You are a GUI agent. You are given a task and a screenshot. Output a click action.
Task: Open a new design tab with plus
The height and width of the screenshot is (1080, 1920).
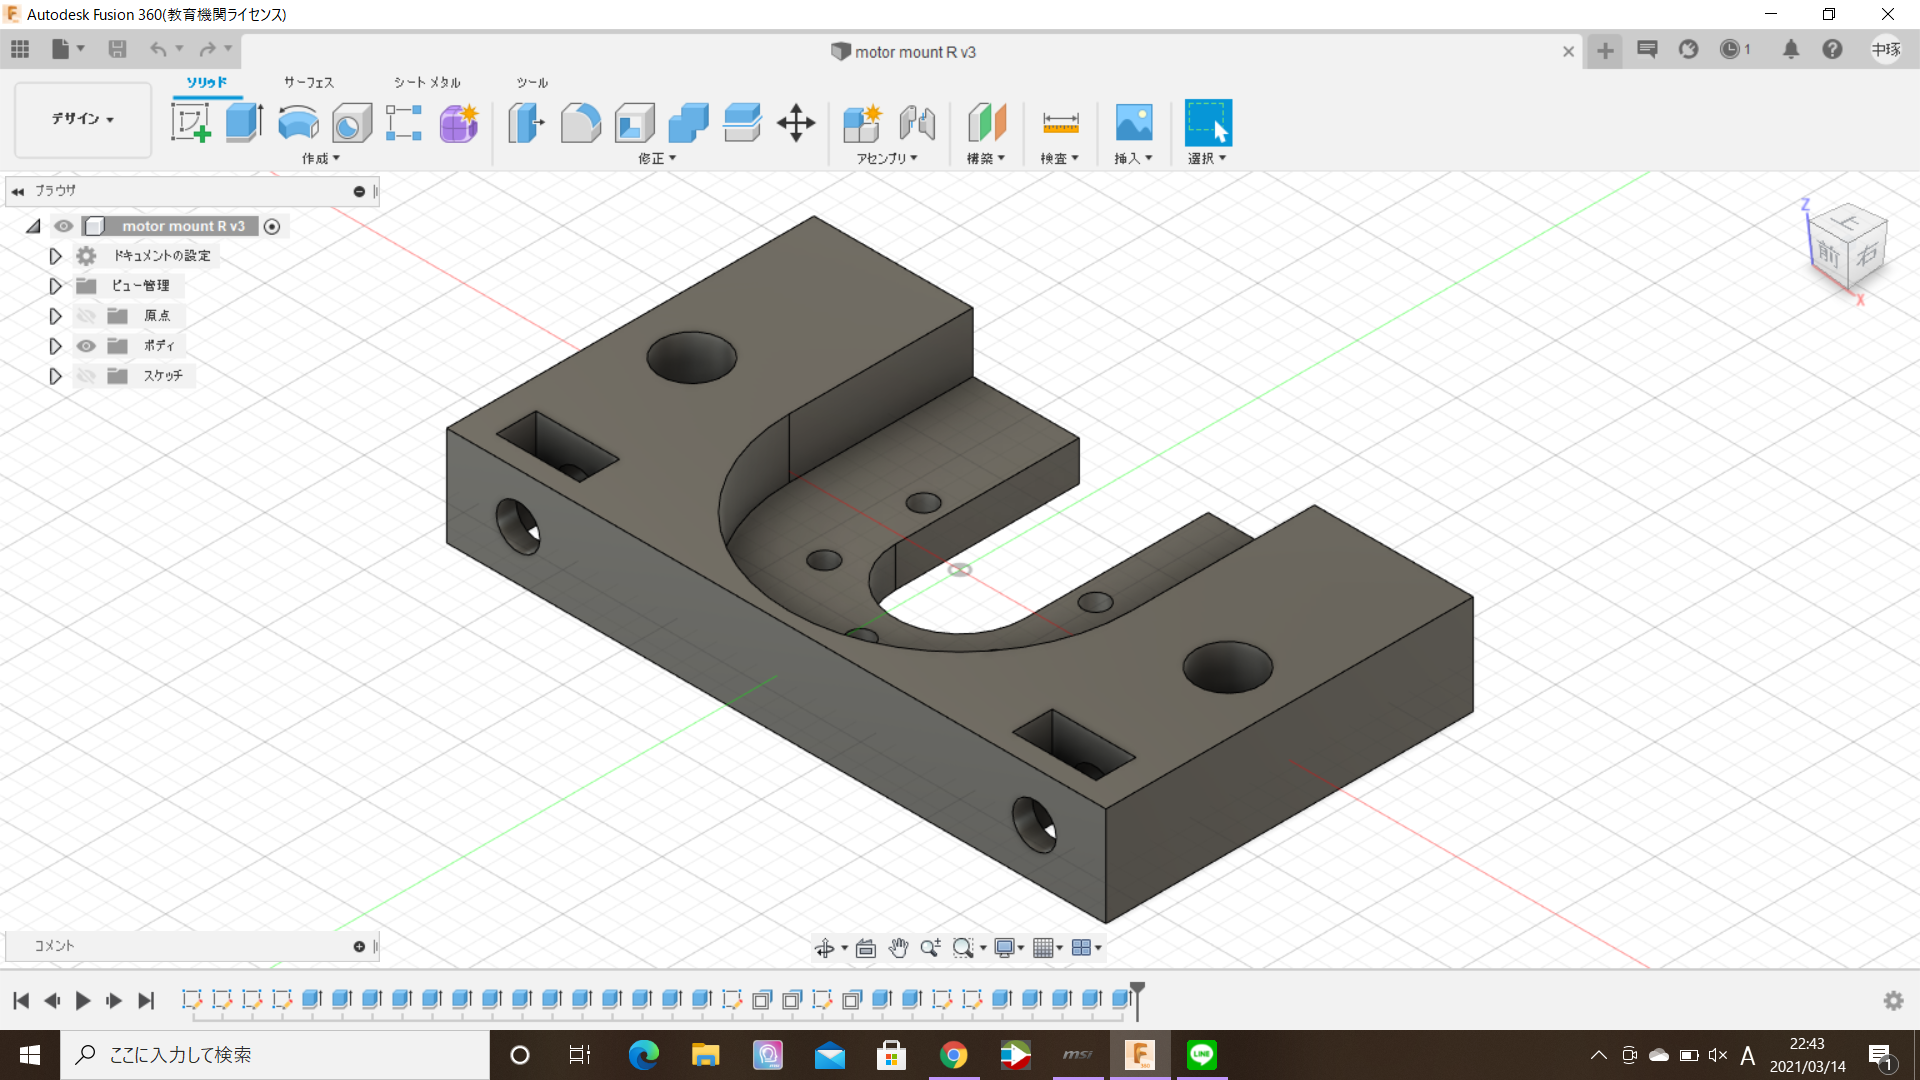click(x=1605, y=51)
